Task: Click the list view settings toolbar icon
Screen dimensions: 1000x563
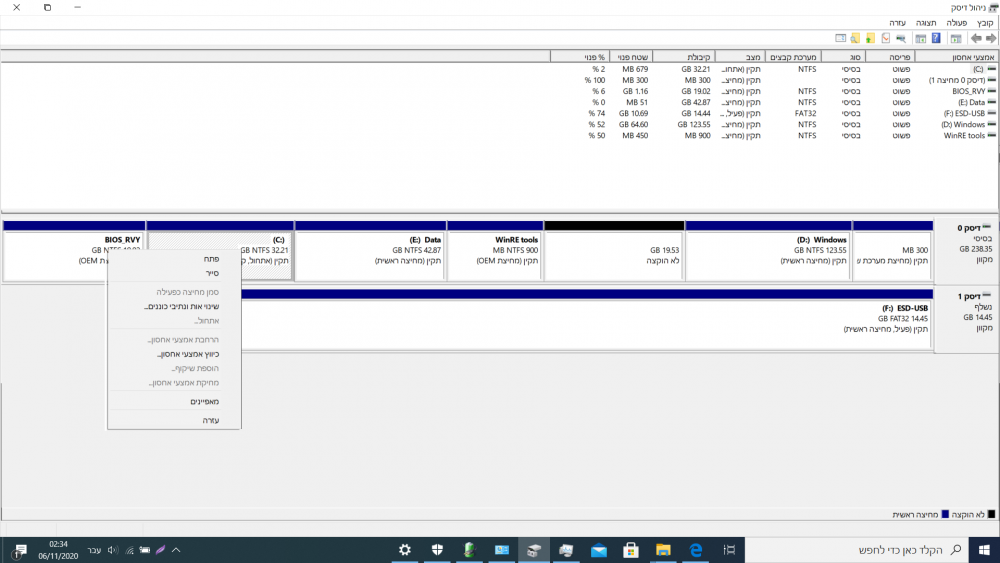Action: point(840,38)
